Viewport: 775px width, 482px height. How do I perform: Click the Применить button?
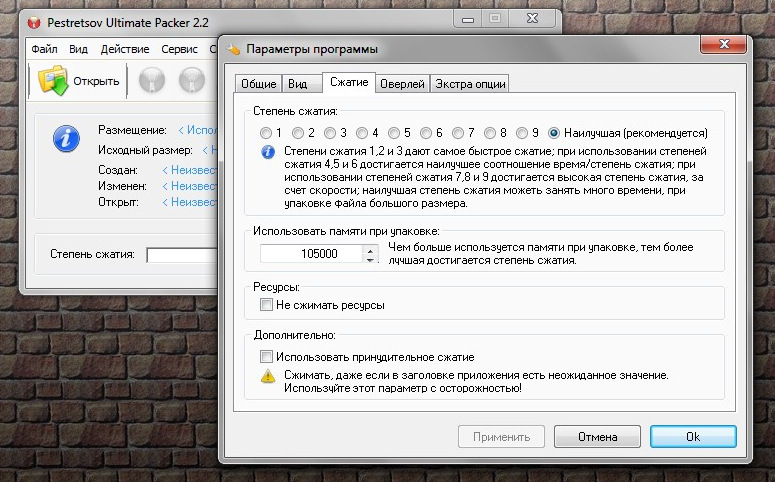click(x=501, y=437)
